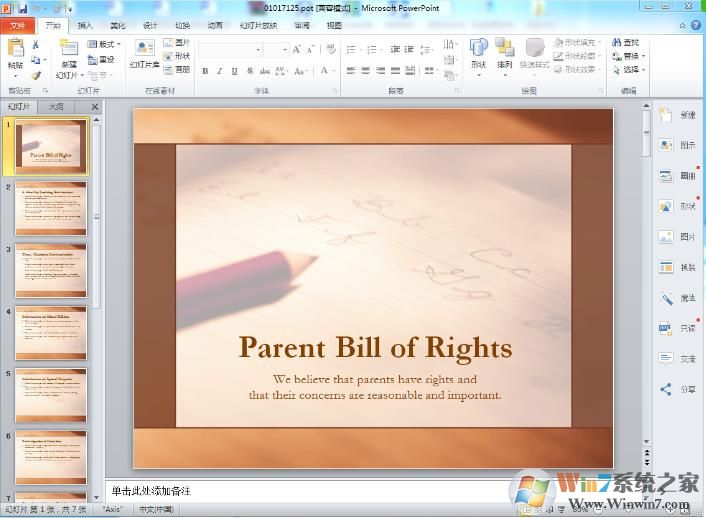Viewport: 706px width, 518px height.
Task: Click the Clear Formatting icon
Action: click(331, 49)
